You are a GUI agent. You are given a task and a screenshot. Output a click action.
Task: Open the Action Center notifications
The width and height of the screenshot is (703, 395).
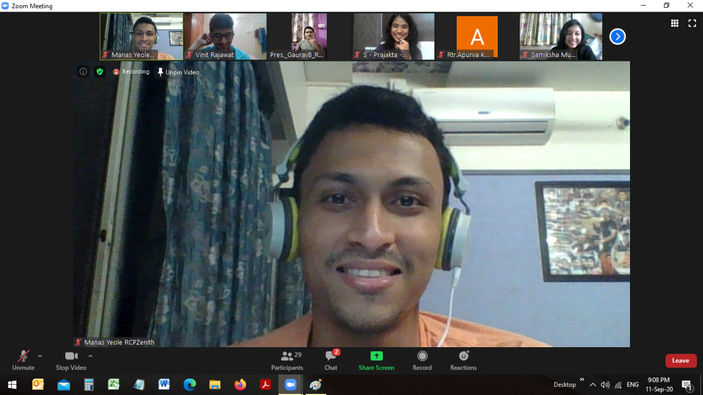click(686, 385)
